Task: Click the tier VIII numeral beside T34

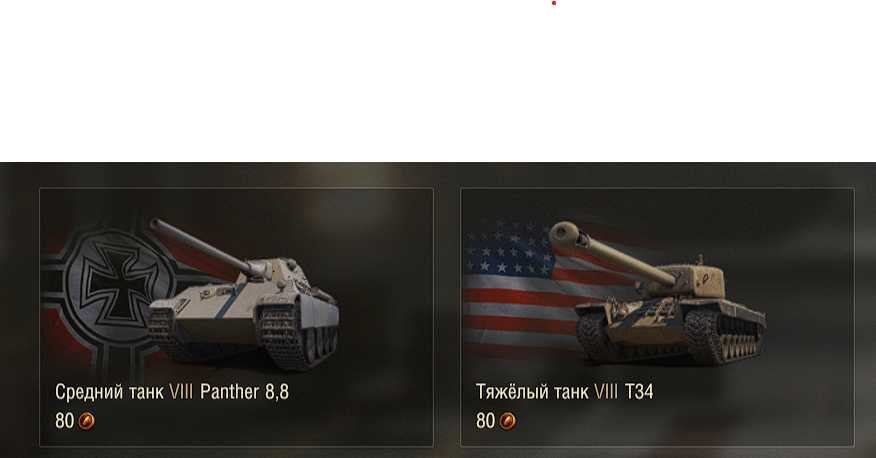Action: pos(606,392)
